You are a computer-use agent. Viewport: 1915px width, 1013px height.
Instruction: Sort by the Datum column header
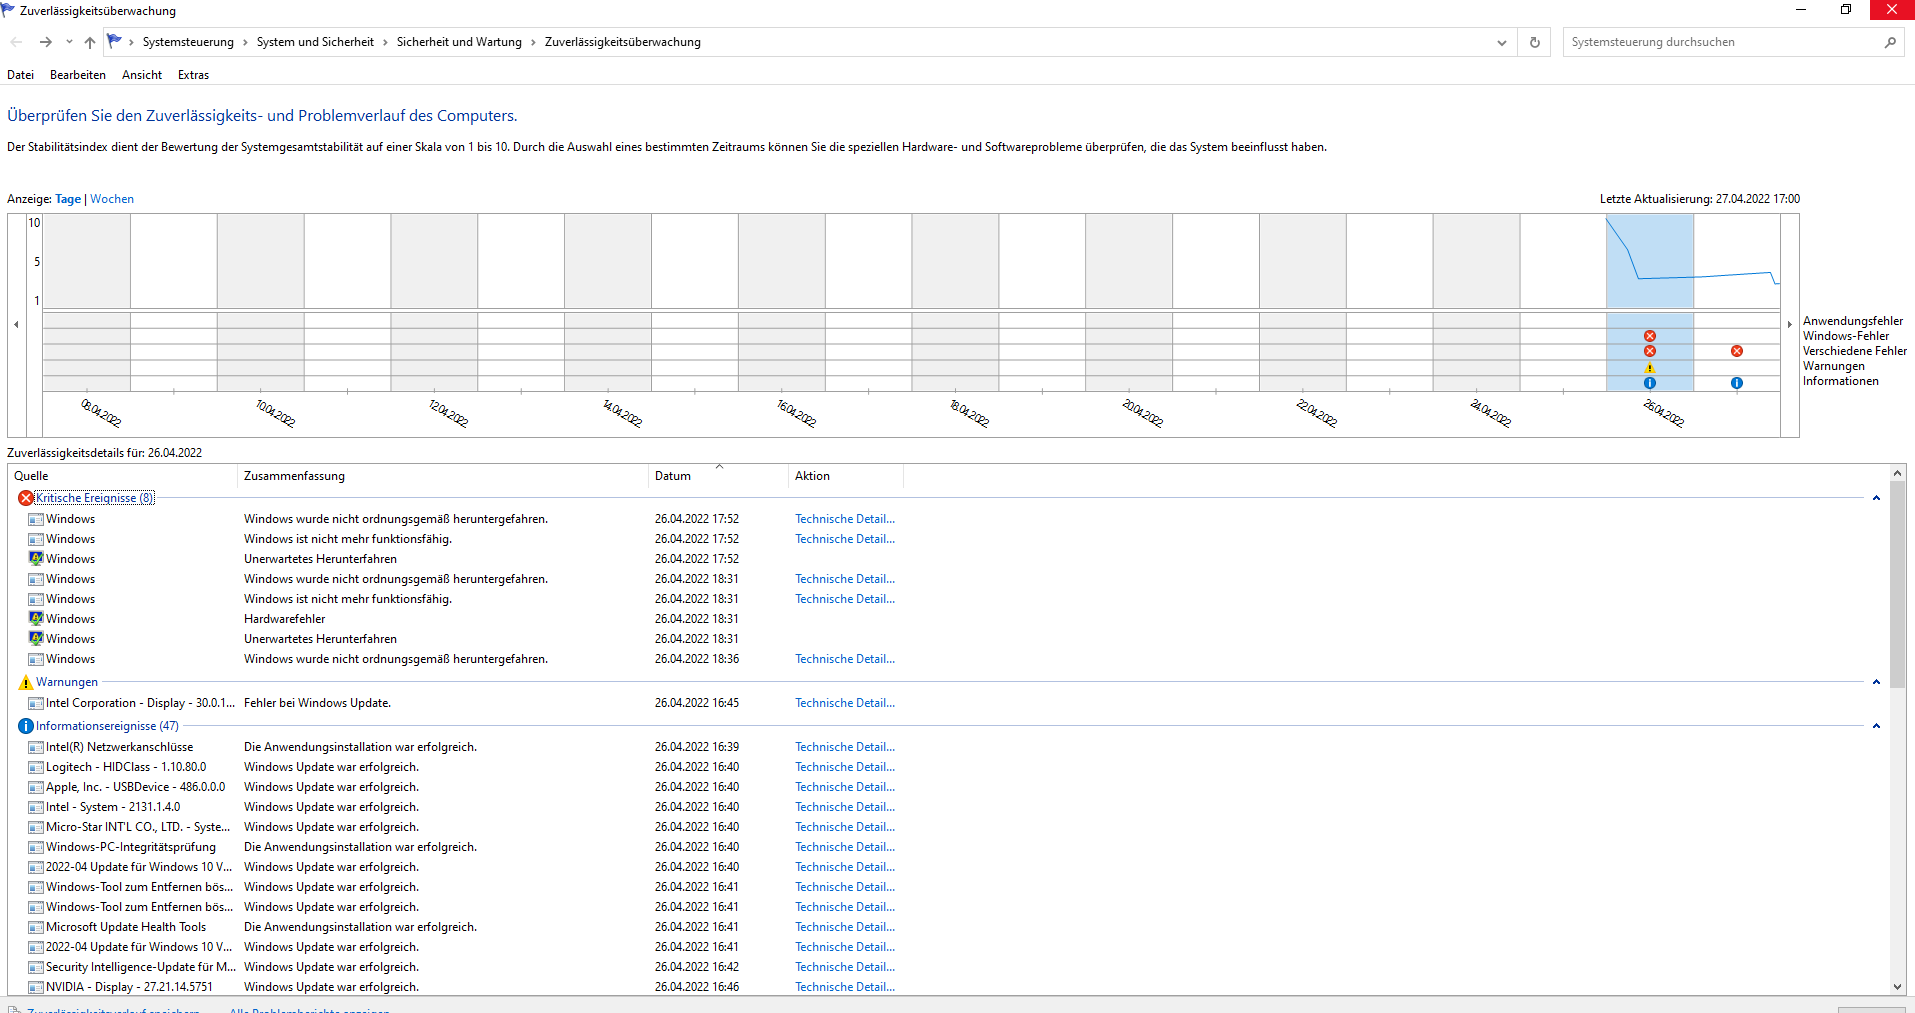click(x=718, y=476)
